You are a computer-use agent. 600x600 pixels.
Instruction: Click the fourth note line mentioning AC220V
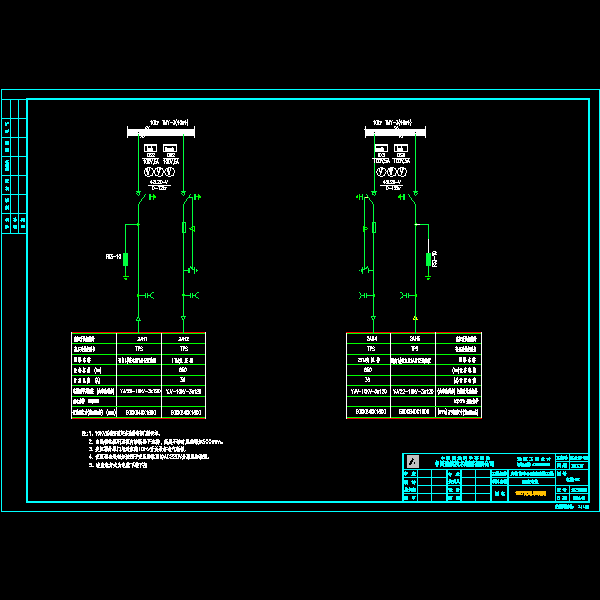coord(149,457)
